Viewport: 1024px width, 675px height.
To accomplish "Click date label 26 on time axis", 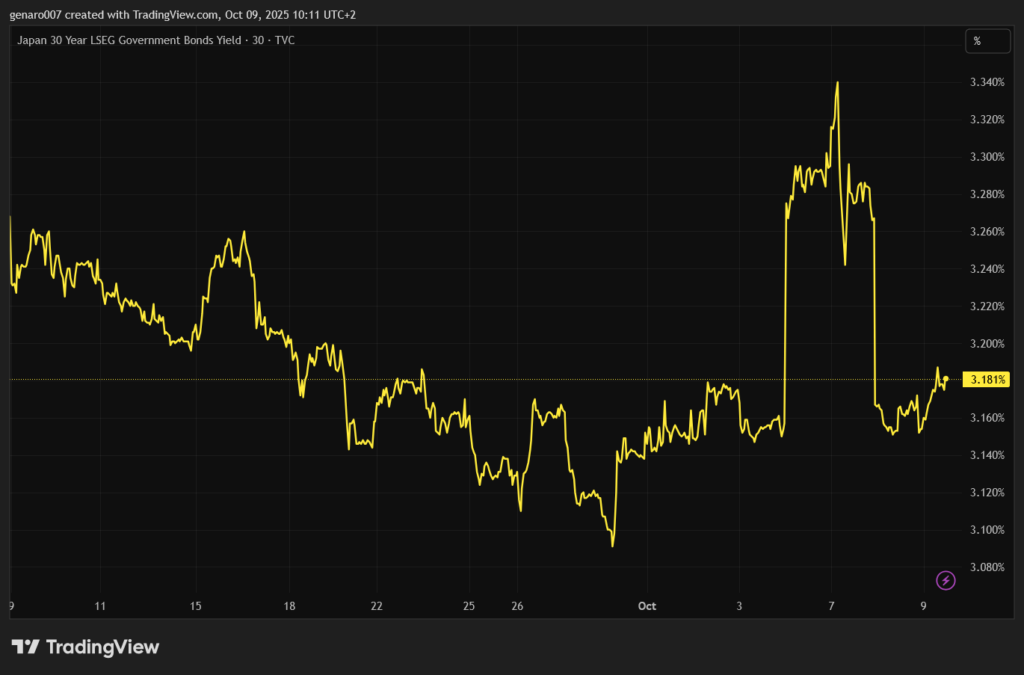I will coord(517,606).
